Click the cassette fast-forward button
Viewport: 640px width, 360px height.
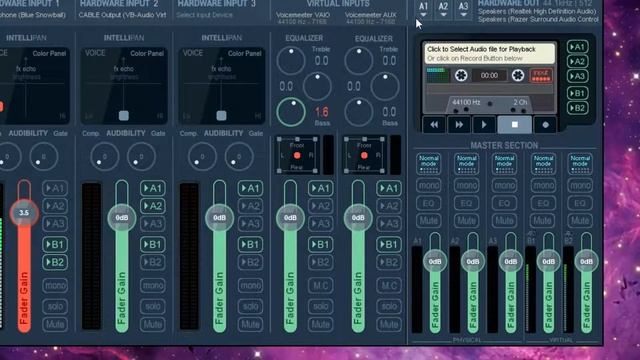459,125
